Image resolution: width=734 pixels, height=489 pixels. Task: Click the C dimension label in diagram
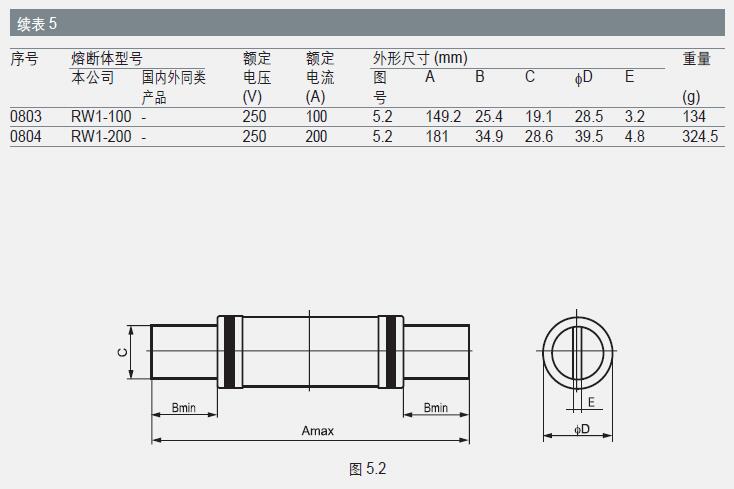(x=122, y=352)
